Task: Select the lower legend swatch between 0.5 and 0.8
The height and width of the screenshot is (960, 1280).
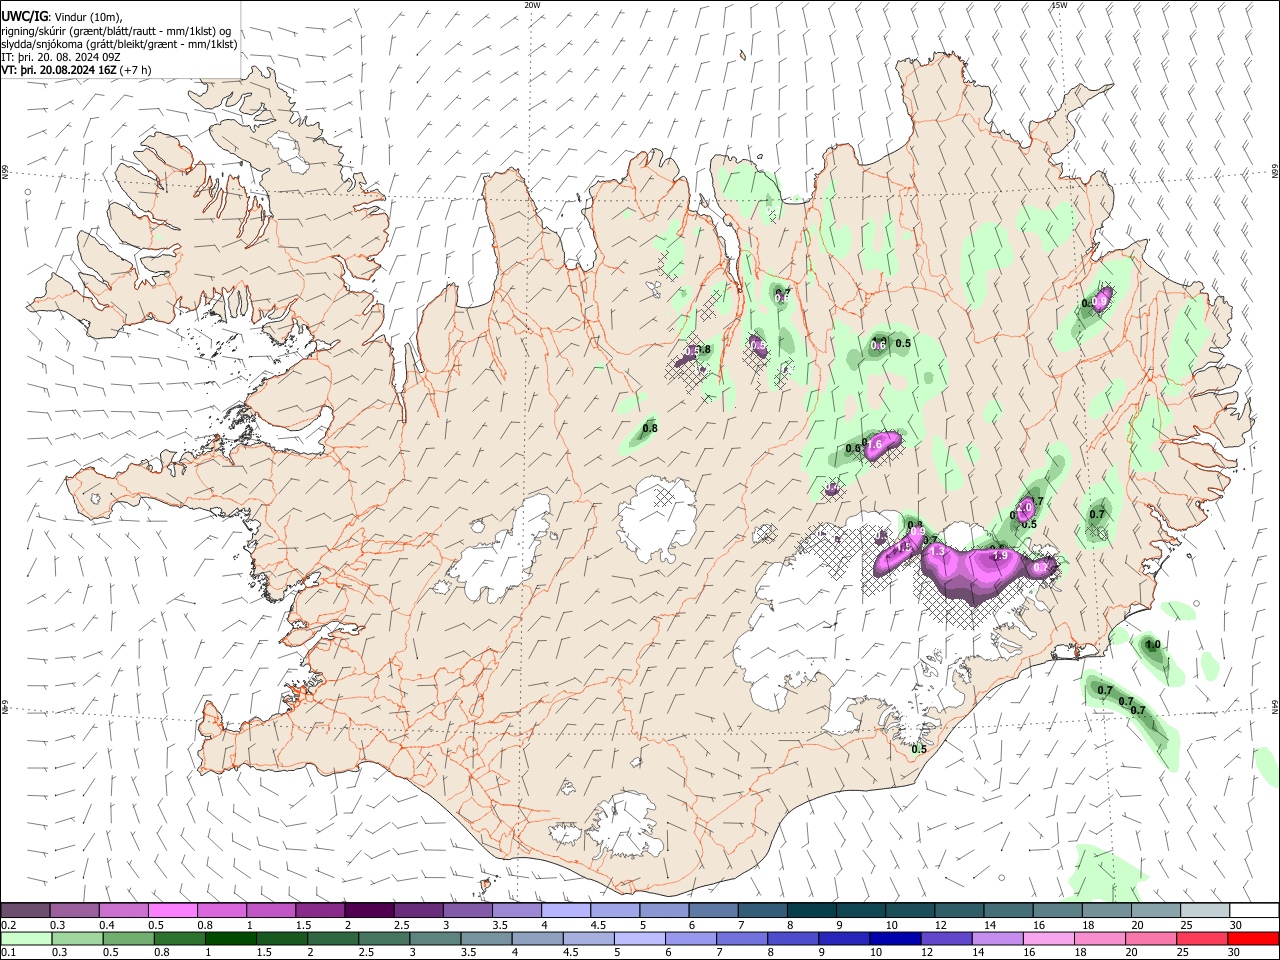Action: (x=129, y=938)
